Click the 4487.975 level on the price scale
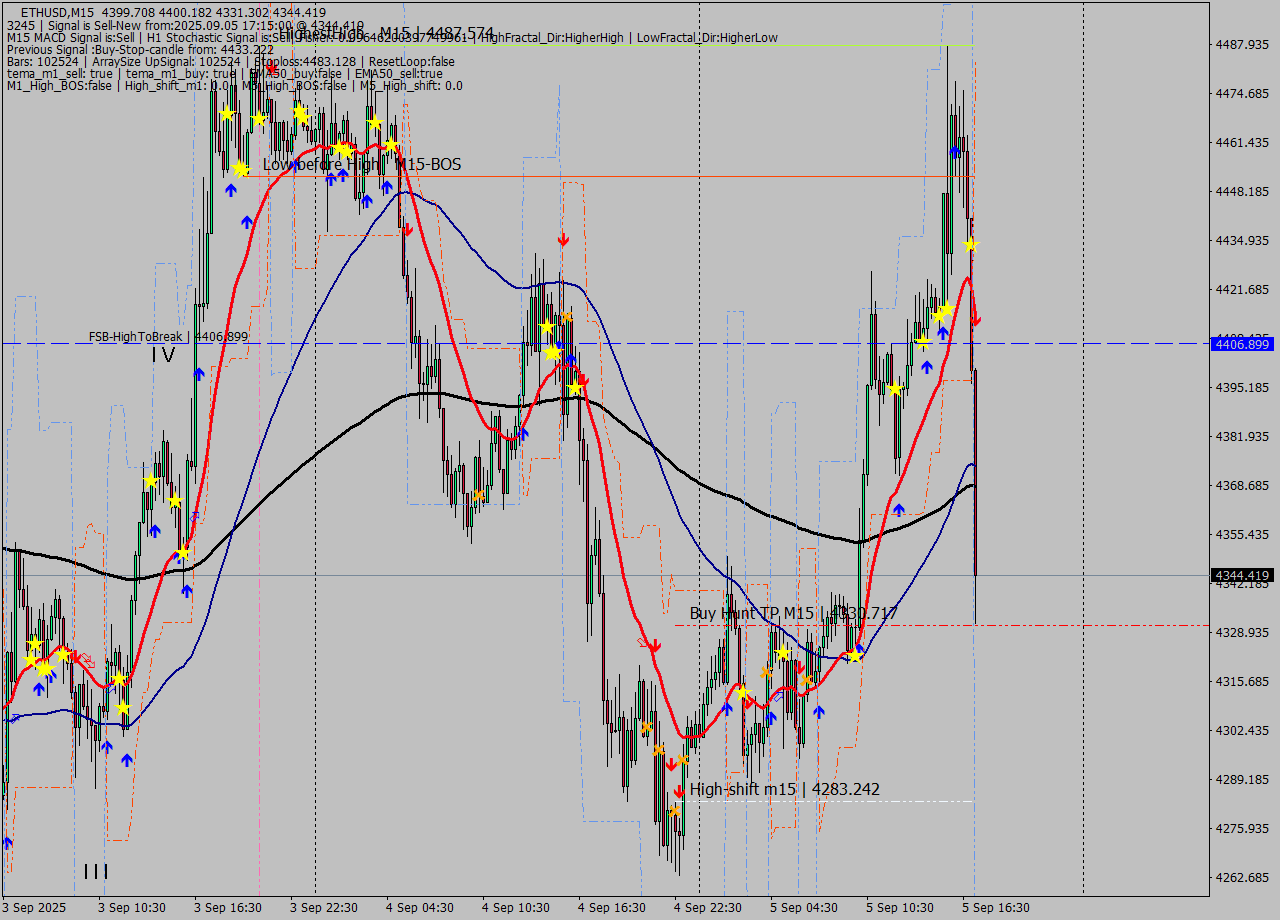The image size is (1280, 920). (x=1240, y=44)
